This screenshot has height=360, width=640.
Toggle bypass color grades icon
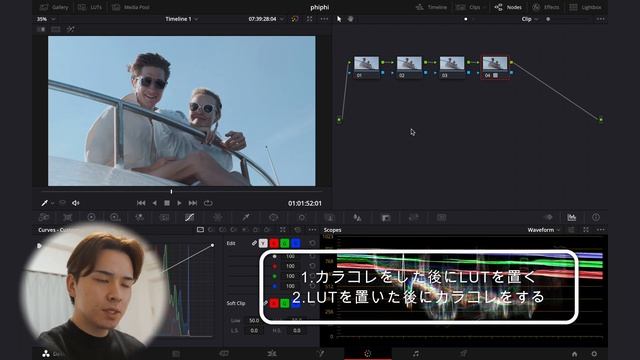[295, 19]
